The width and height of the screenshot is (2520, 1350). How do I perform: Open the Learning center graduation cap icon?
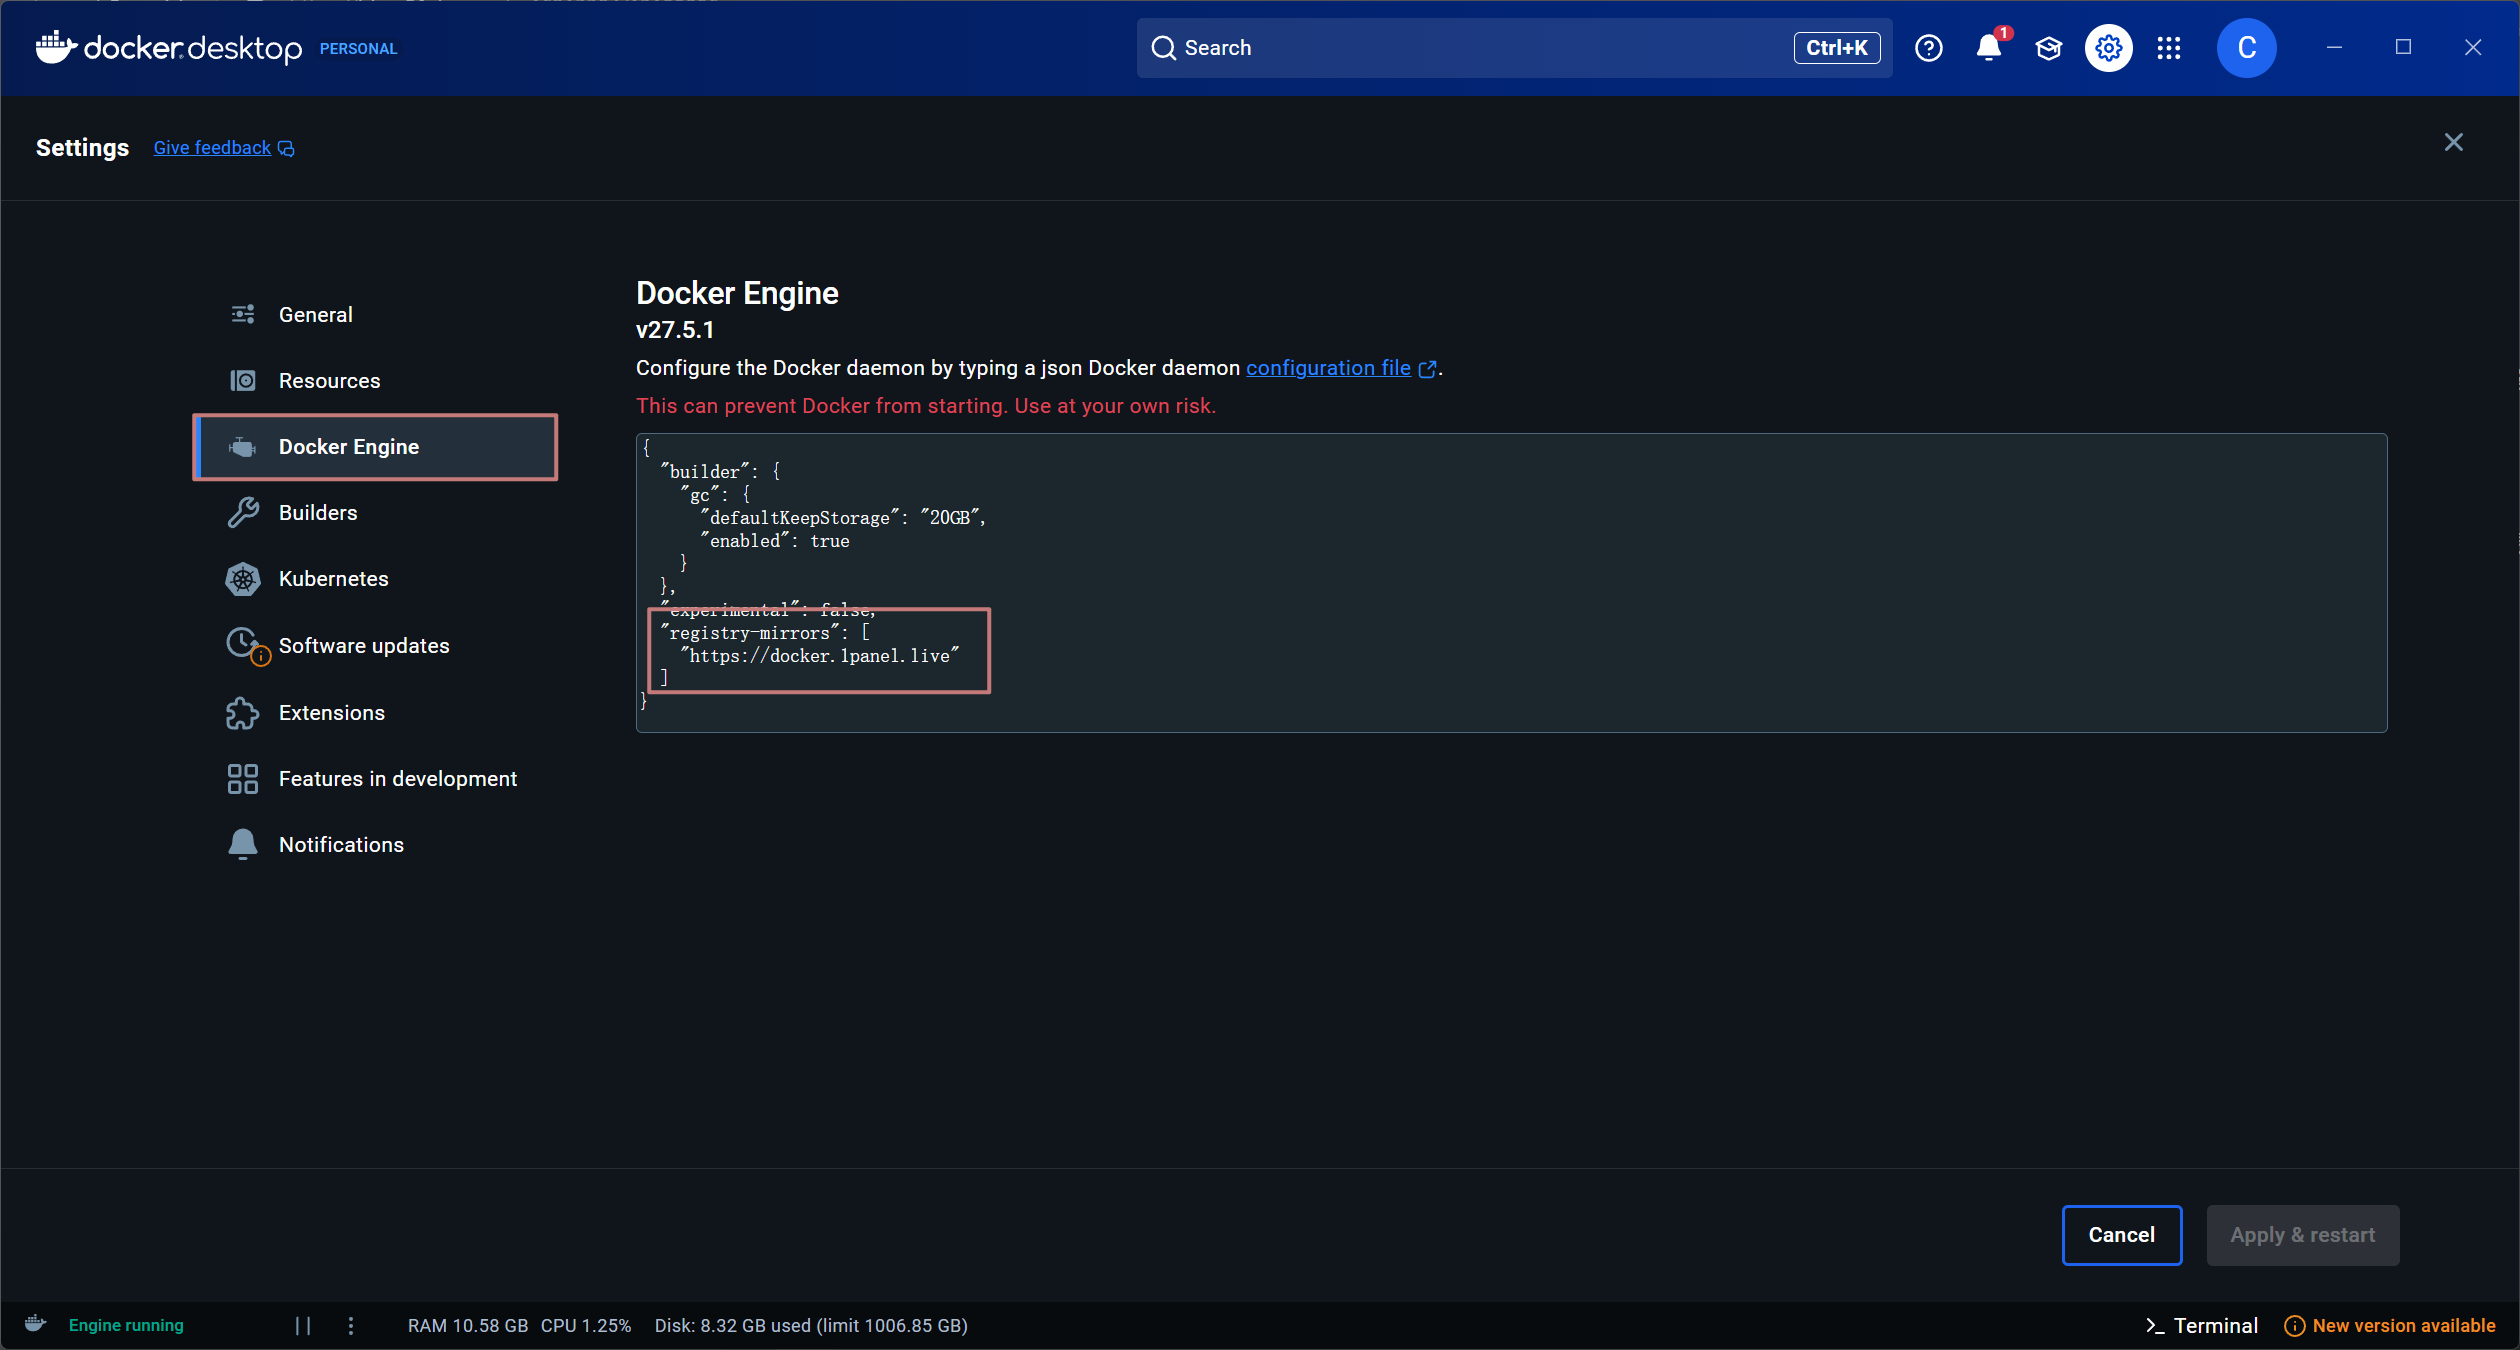[2049, 48]
